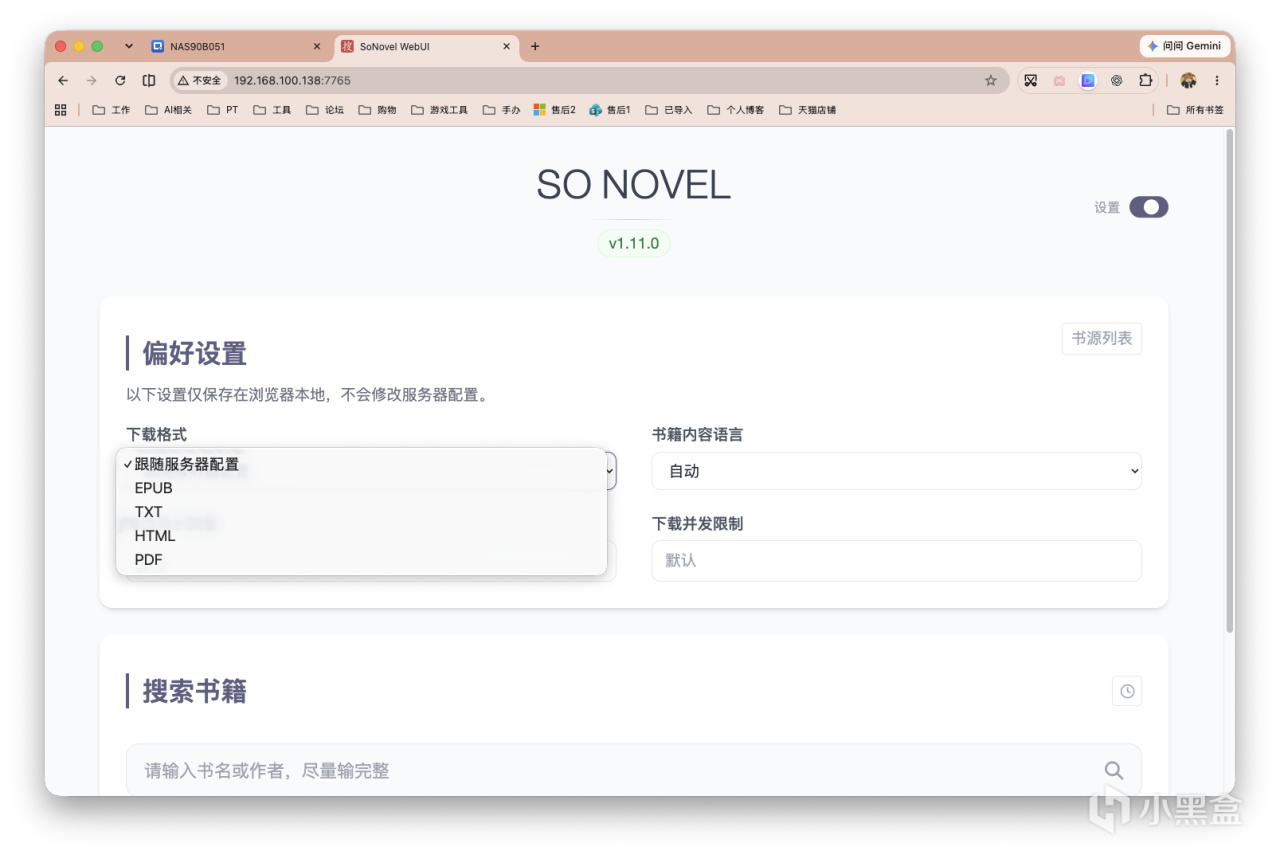Open the 售后2 bookmark
Viewport: 1280px width, 855px height.
point(555,110)
